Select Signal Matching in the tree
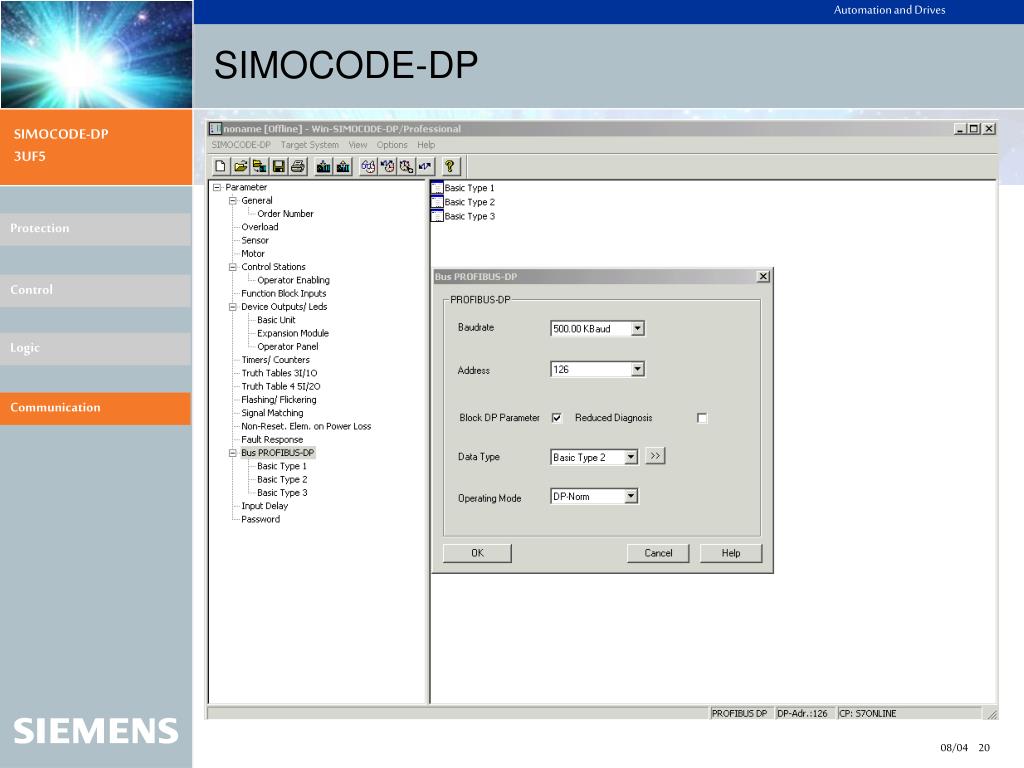Screen dimensions: 1024x768 [x=272, y=413]
